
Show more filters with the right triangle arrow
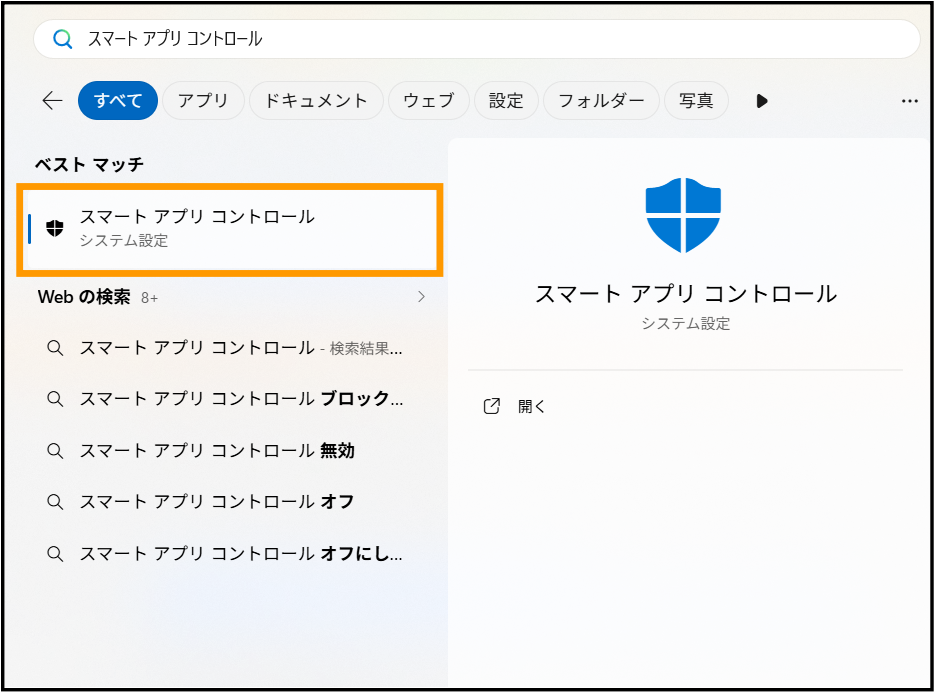tap(761, 101)
